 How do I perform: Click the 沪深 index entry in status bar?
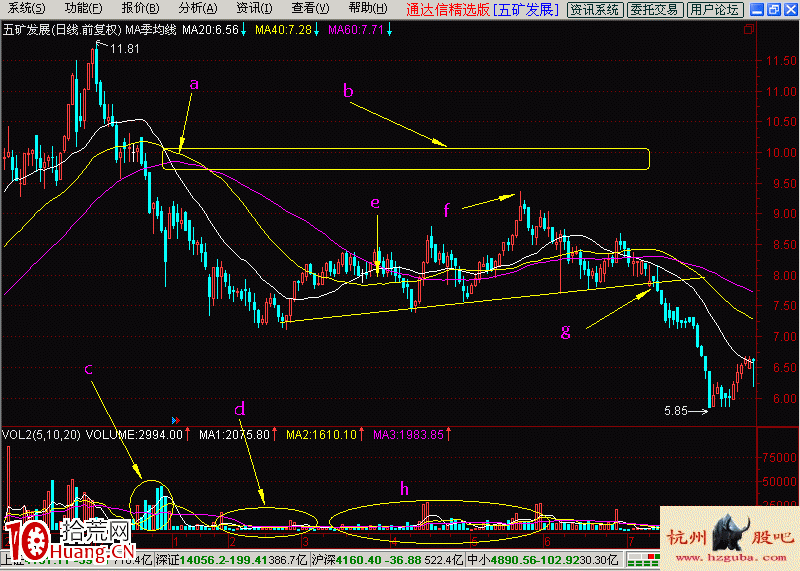(x=387, y=560)
